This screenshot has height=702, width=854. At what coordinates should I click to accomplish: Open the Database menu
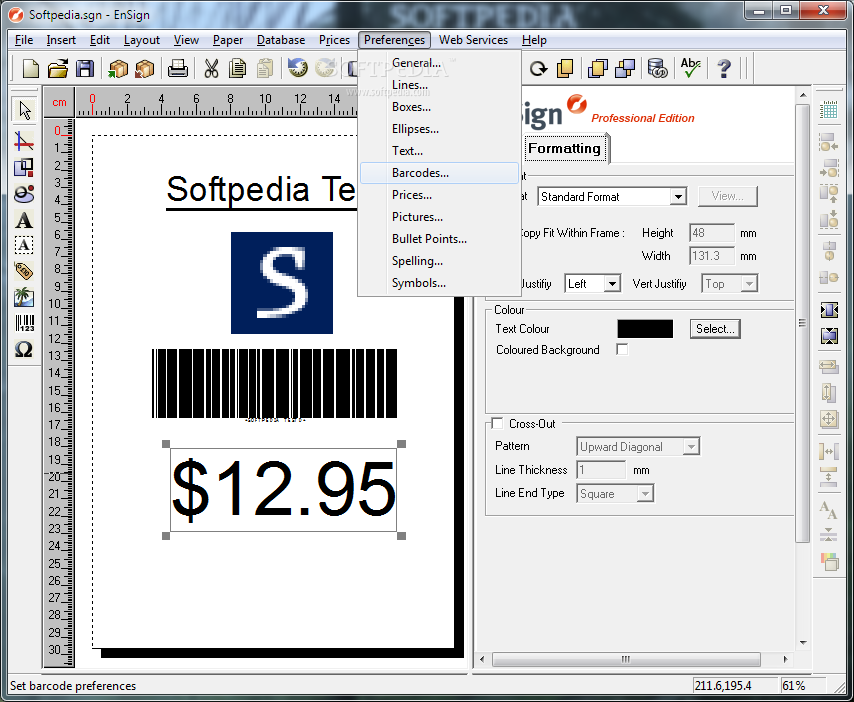tap(281, 40)
